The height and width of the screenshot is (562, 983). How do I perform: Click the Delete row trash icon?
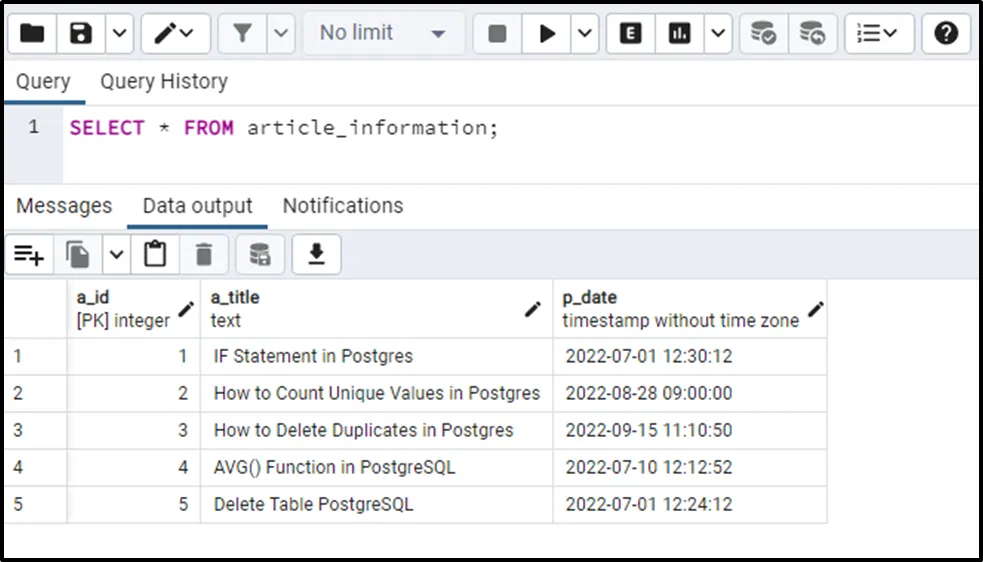[204, 255]
